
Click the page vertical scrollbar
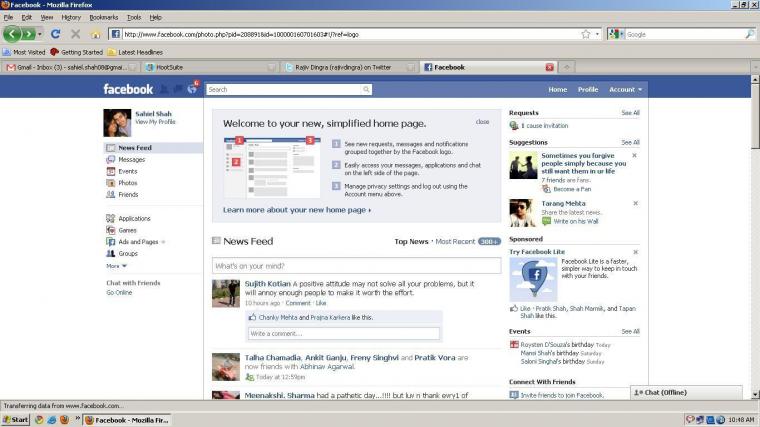[x=755, y=237]
